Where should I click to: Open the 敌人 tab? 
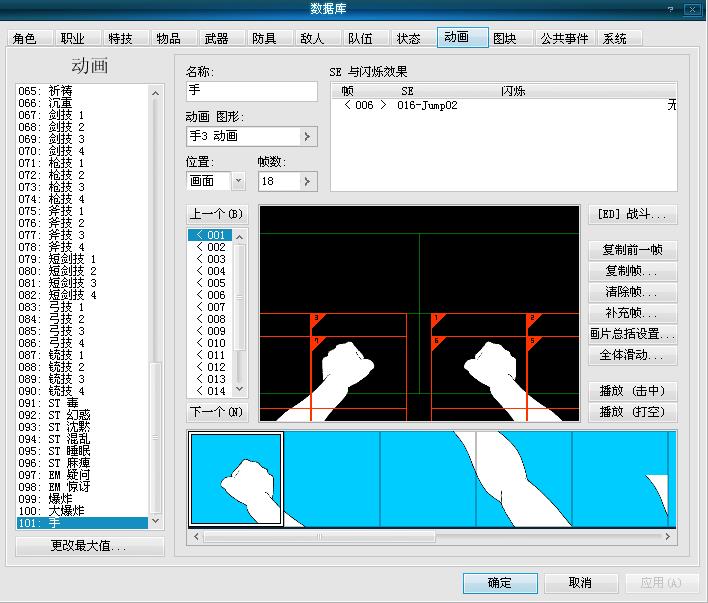tap(317, 38)
